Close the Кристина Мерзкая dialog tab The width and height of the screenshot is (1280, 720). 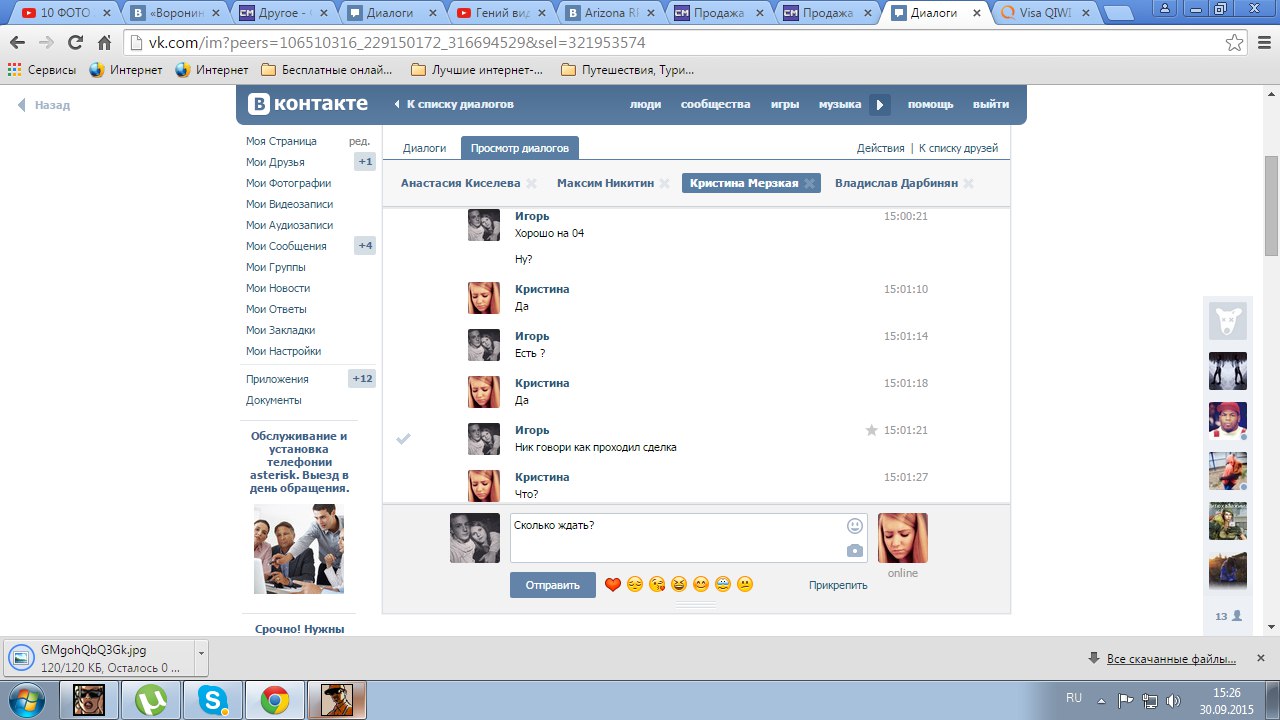809,183
